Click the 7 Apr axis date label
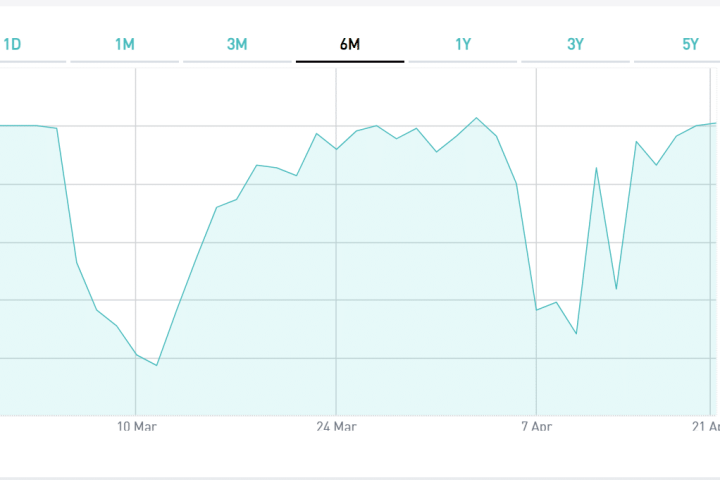The width and height of the screenshot is (720, 480). point(537,427)
